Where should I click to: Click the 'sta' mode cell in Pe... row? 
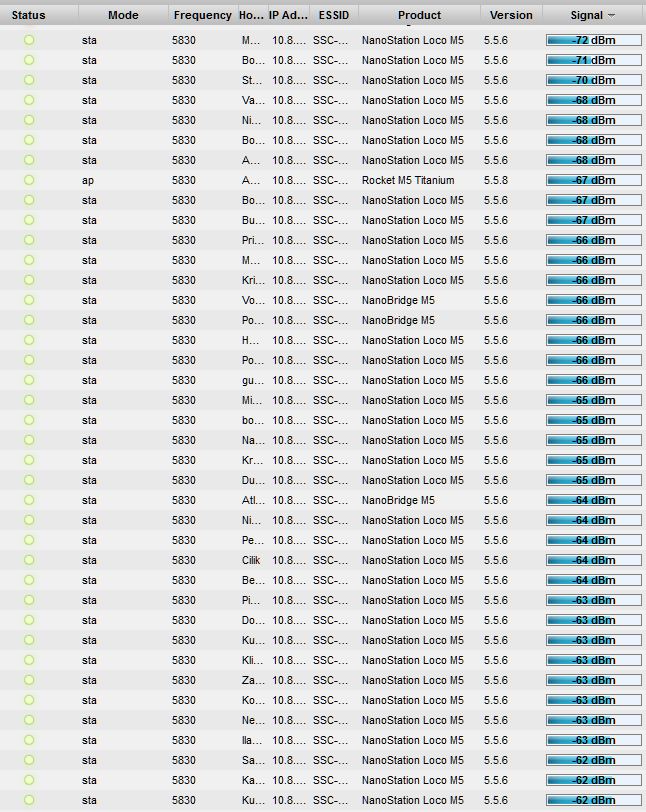tap(89, 540)
